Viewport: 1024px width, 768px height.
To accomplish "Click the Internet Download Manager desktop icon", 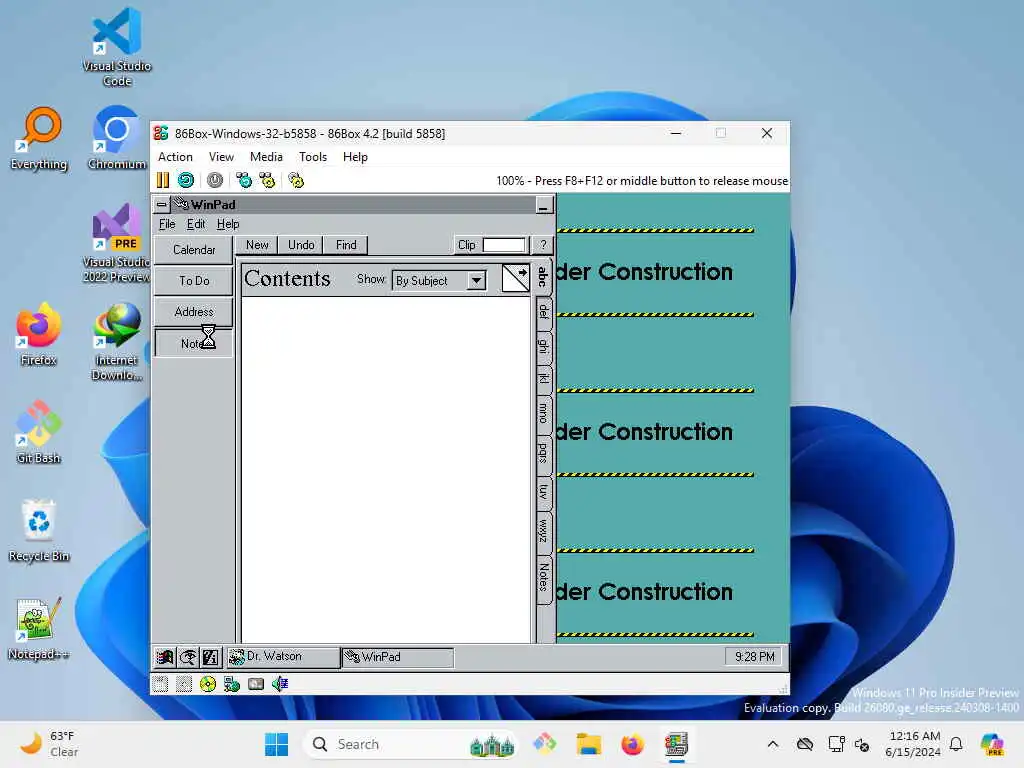I will [117, 342].
